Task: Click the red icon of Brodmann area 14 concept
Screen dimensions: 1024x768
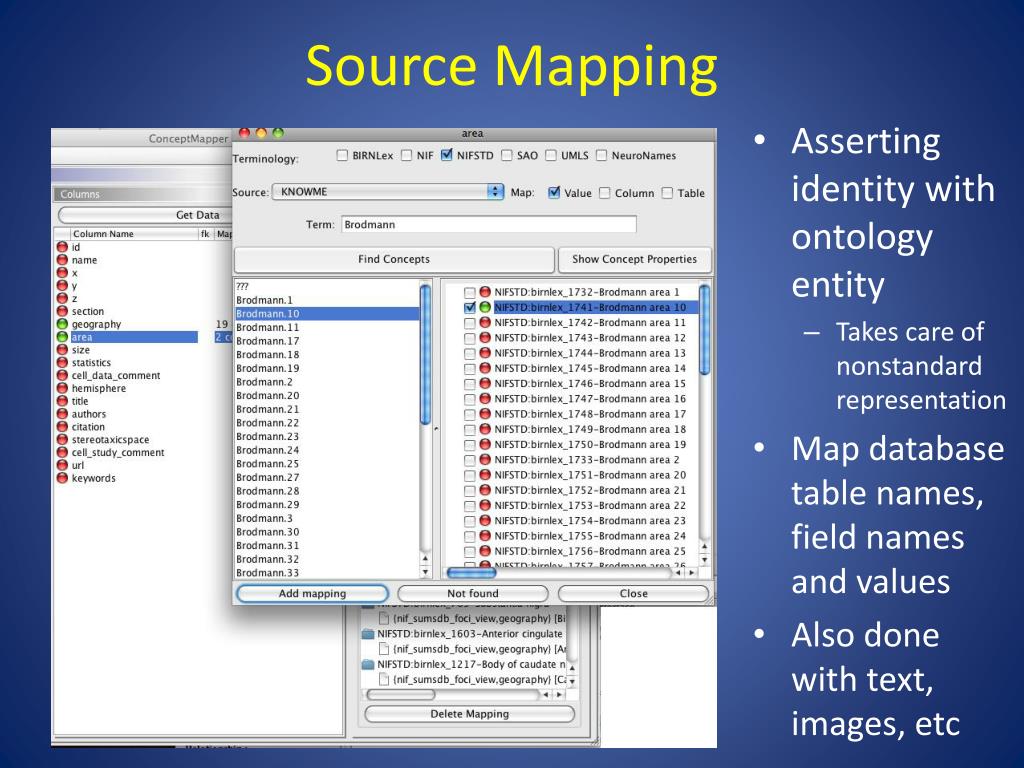Action: tap(485, 368)
